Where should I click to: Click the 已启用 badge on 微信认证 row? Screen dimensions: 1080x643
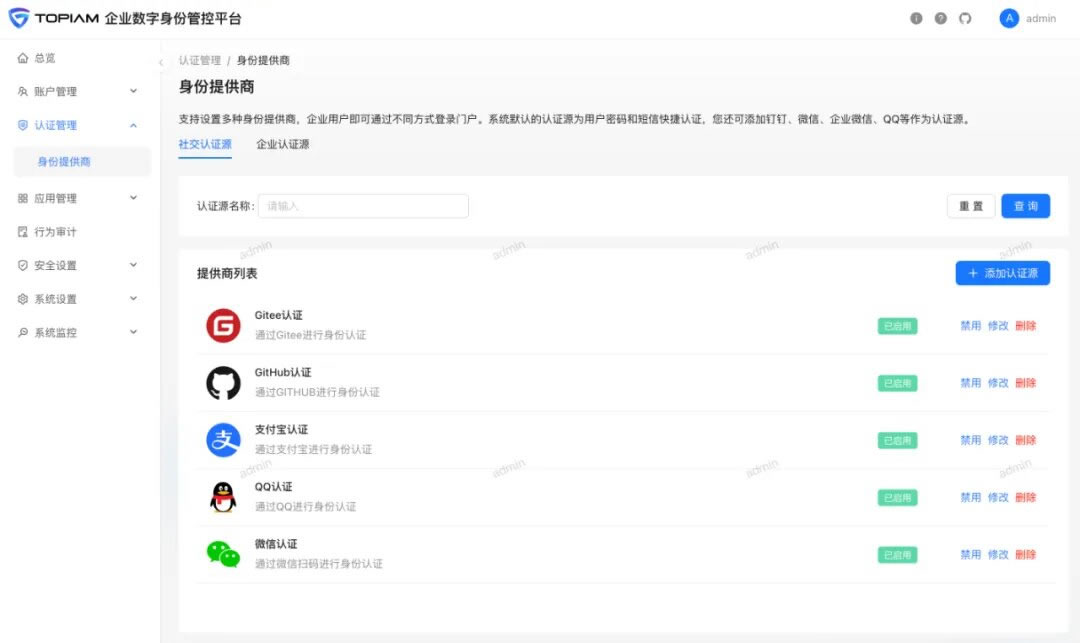(x=897, y=555)
